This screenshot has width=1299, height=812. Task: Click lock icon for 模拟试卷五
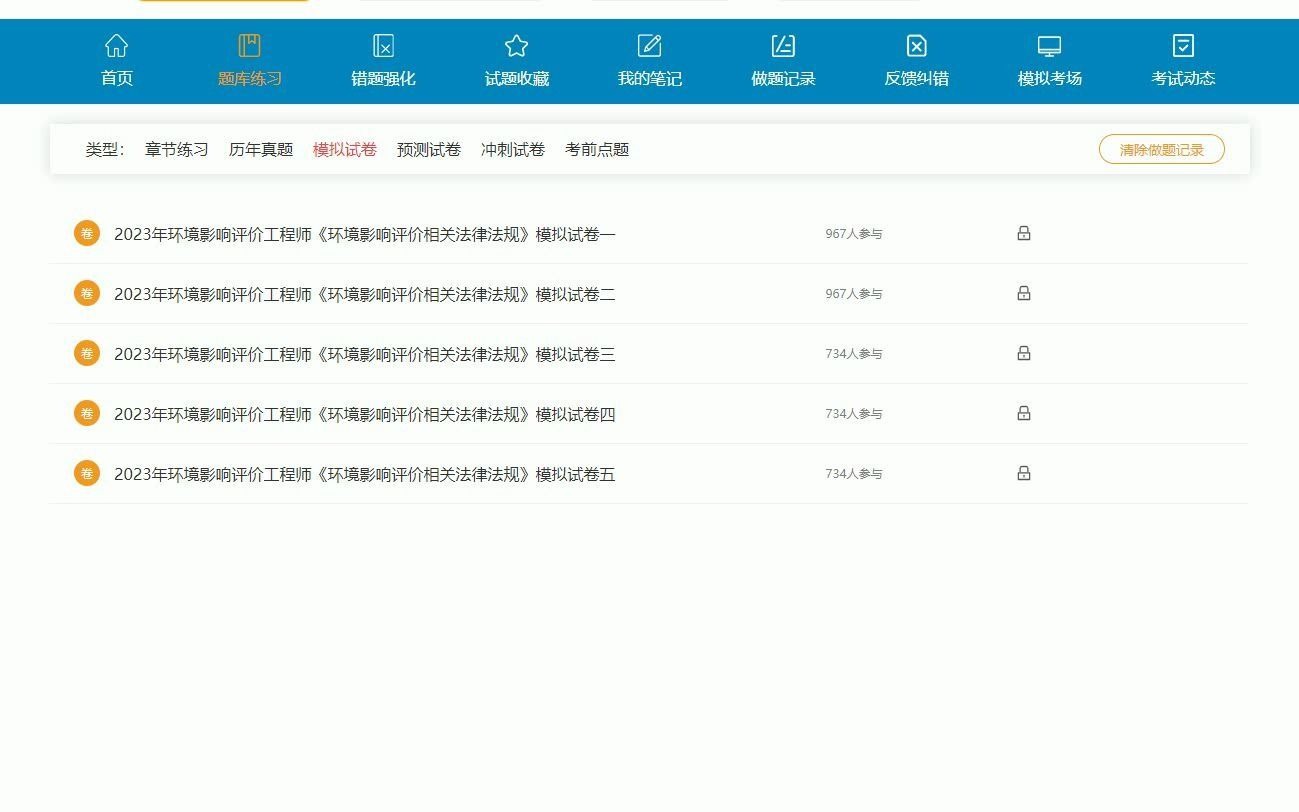click(1024, 473)
